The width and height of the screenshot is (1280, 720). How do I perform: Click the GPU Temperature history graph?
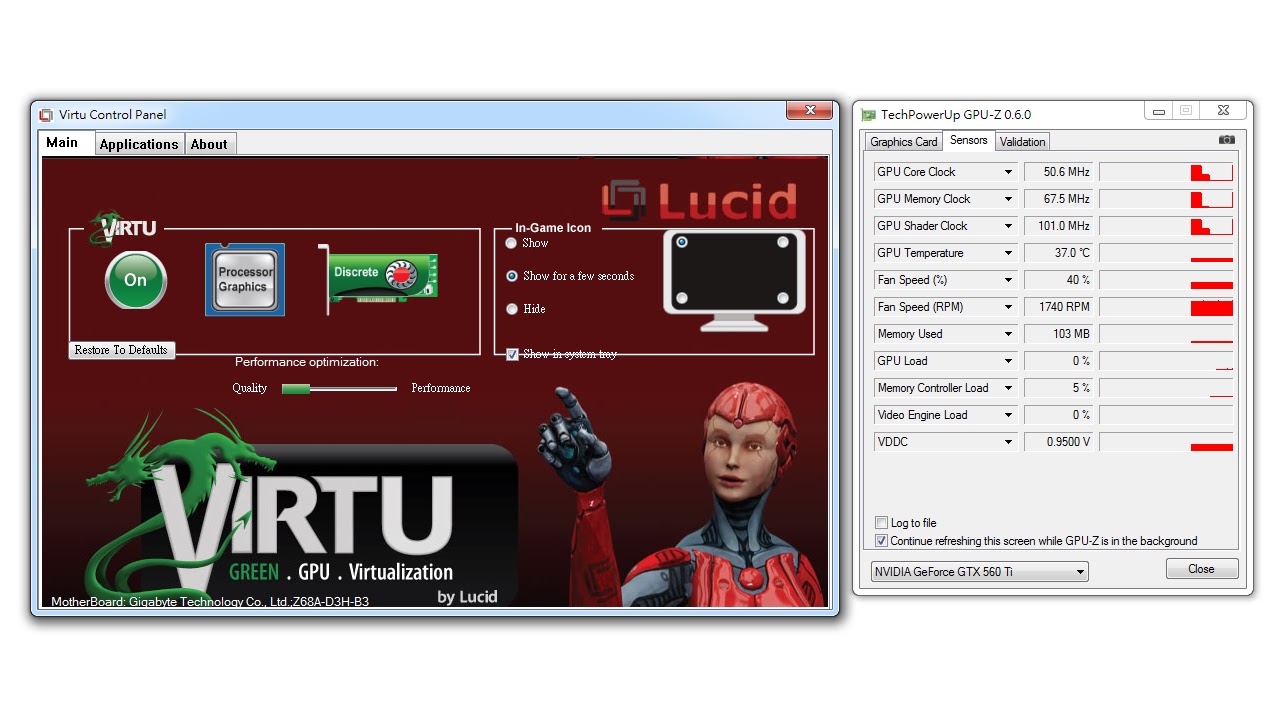click(x=1166, y=253)
